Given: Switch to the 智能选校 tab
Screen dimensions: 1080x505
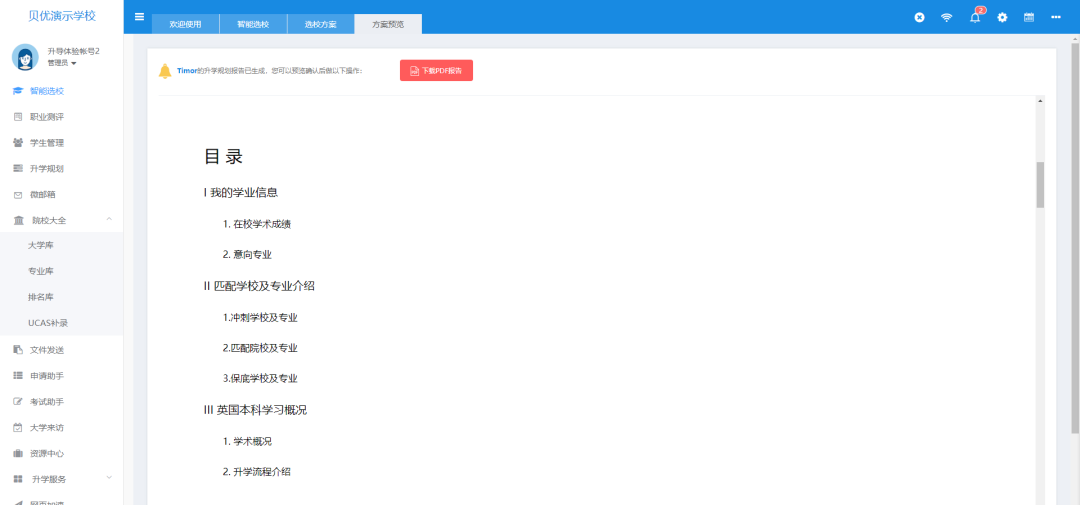Looking at the screenshot, I should [253, 24].
